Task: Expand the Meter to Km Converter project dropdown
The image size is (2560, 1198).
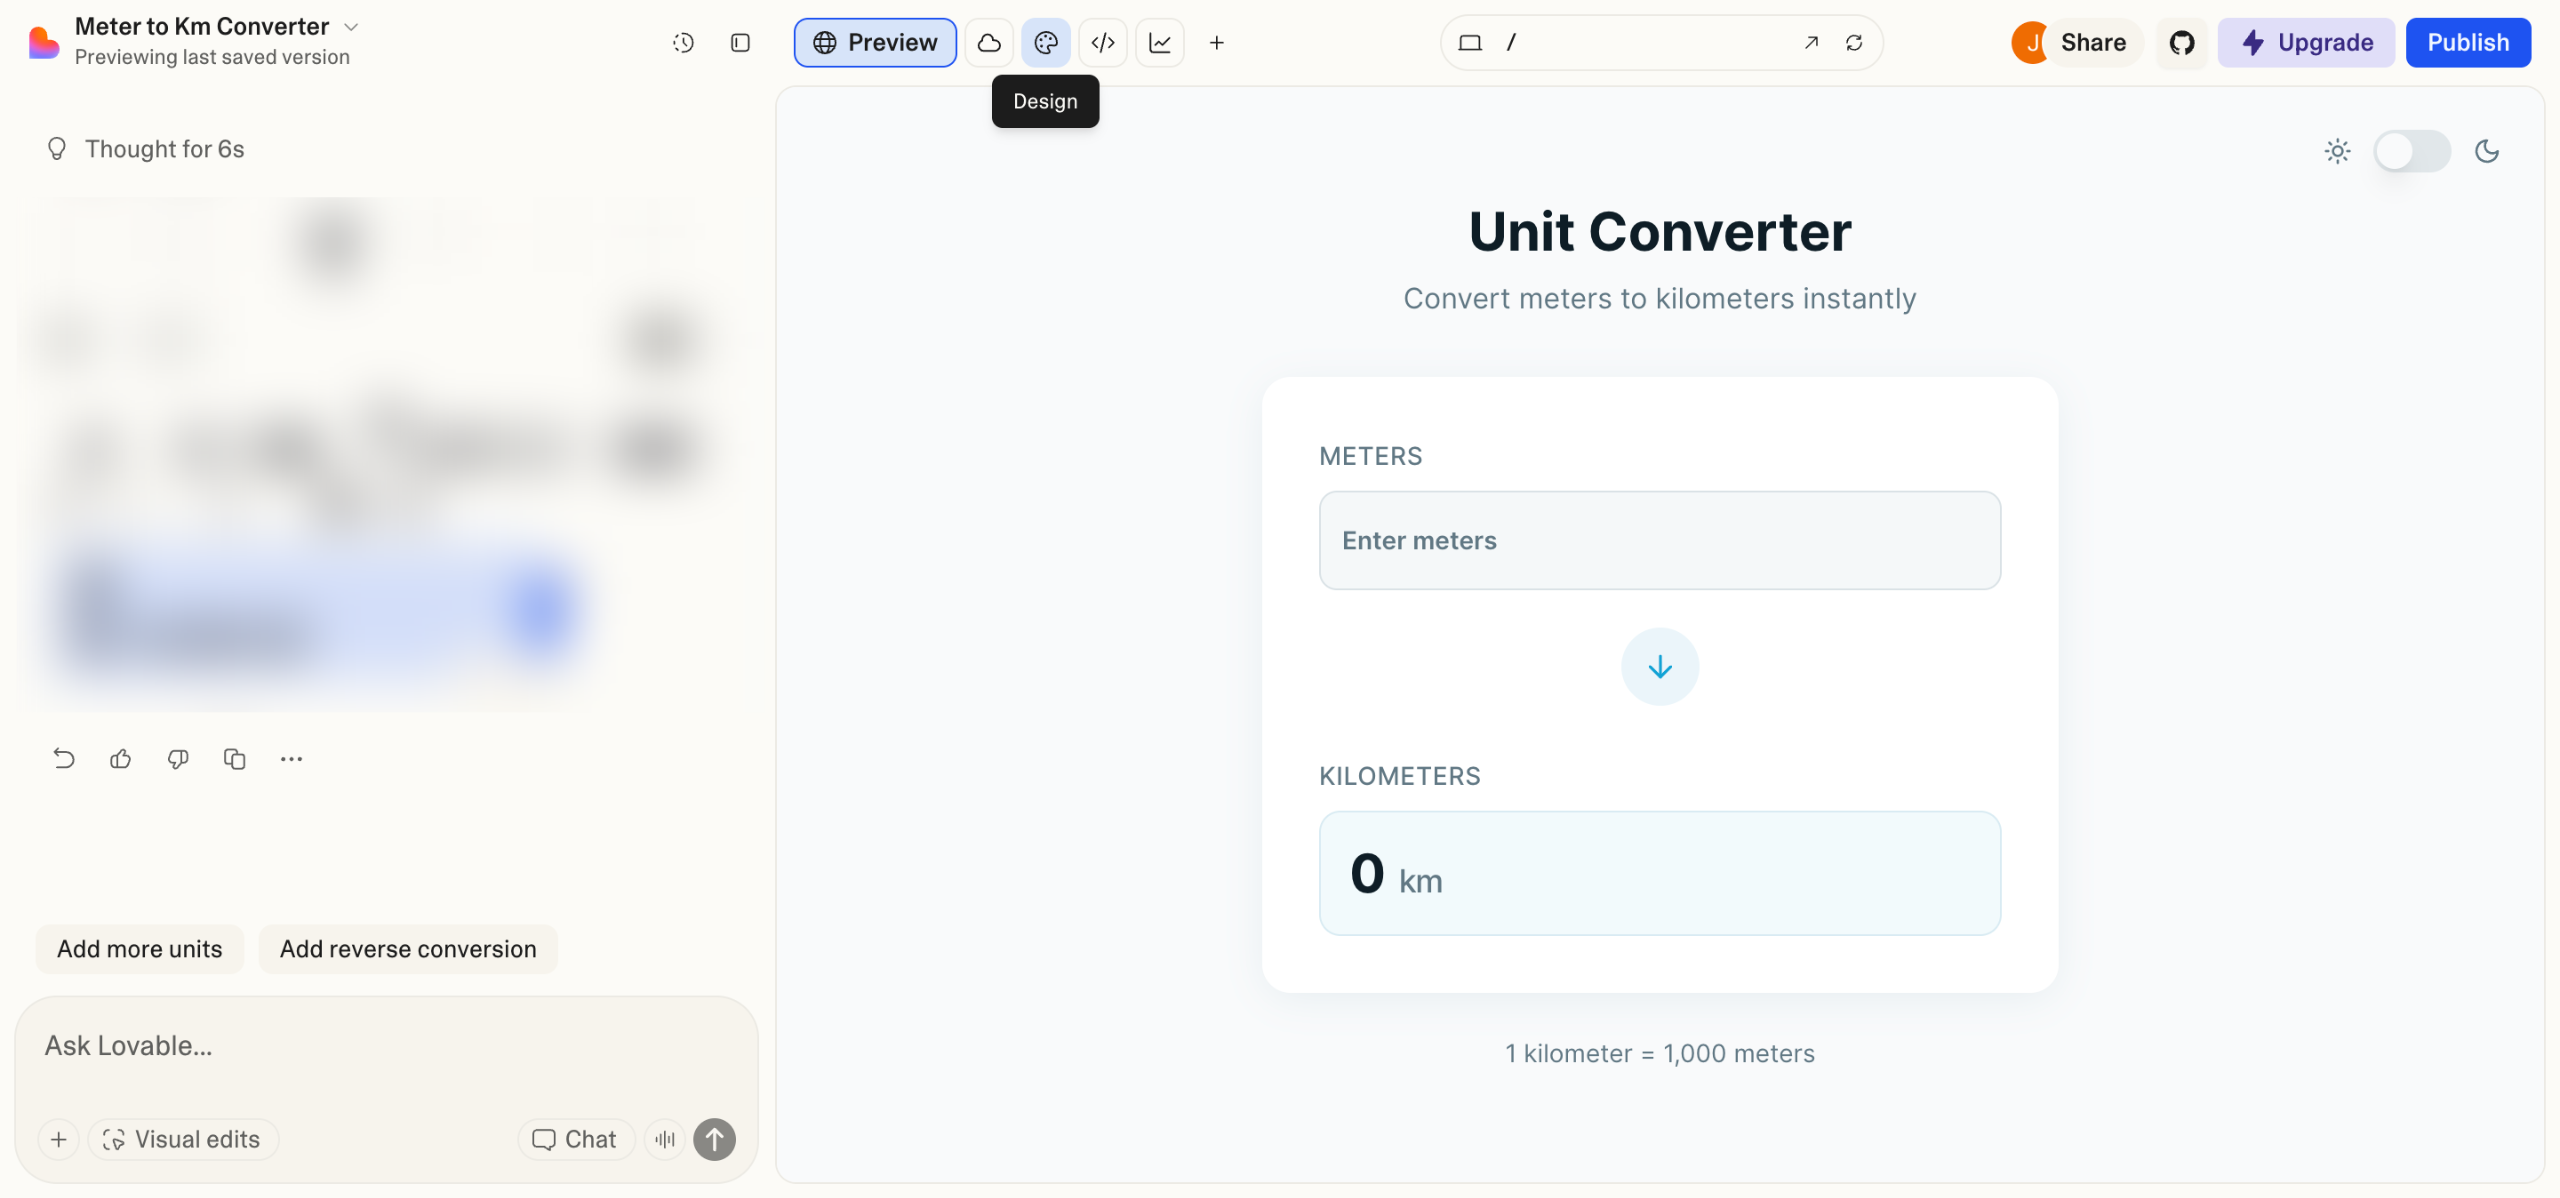Action: tap(351, 27)
